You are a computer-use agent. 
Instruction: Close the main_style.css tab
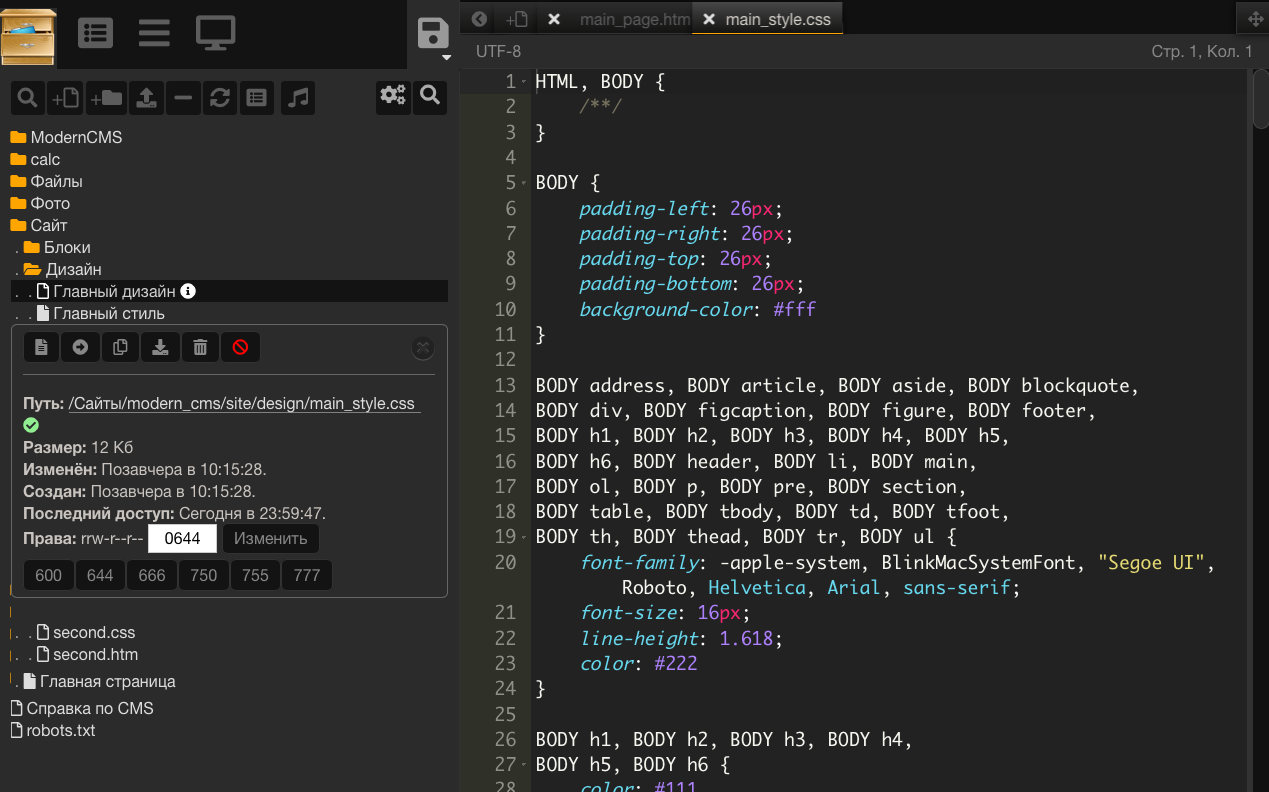click(709, 19)
